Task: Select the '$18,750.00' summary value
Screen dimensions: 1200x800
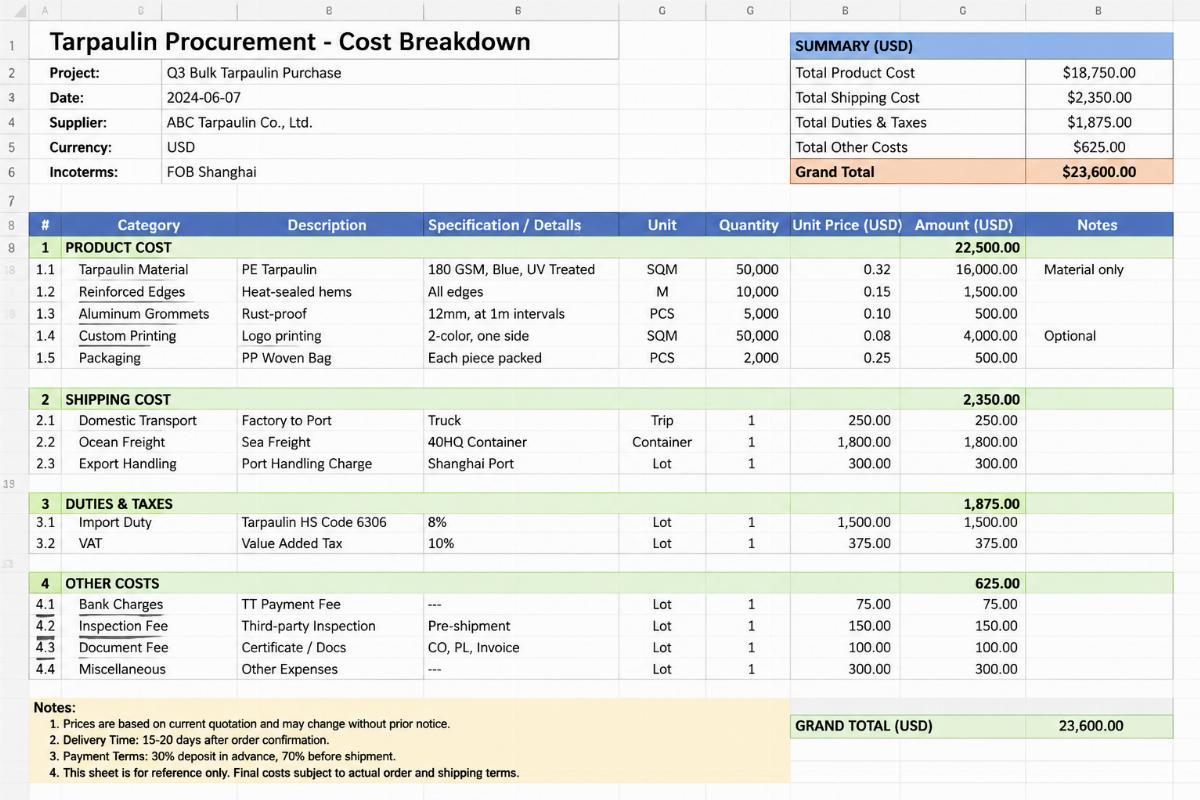Action: tap(1099, 72)
